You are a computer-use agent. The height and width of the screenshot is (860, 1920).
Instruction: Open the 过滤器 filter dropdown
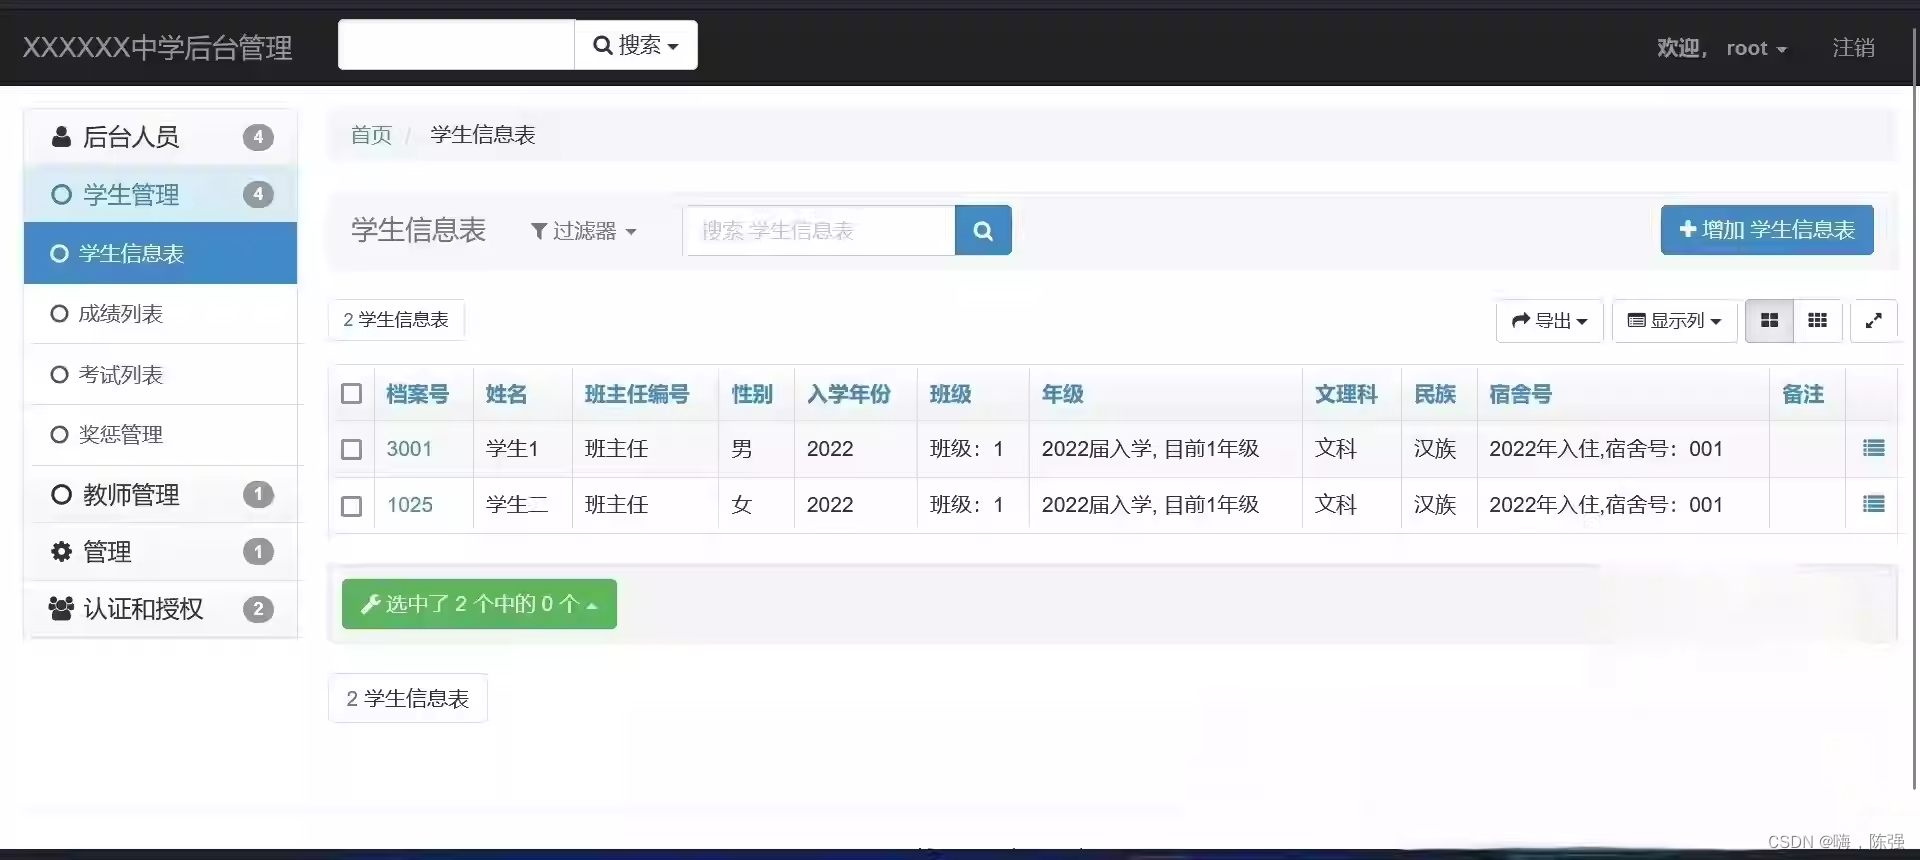coord(583,231)
